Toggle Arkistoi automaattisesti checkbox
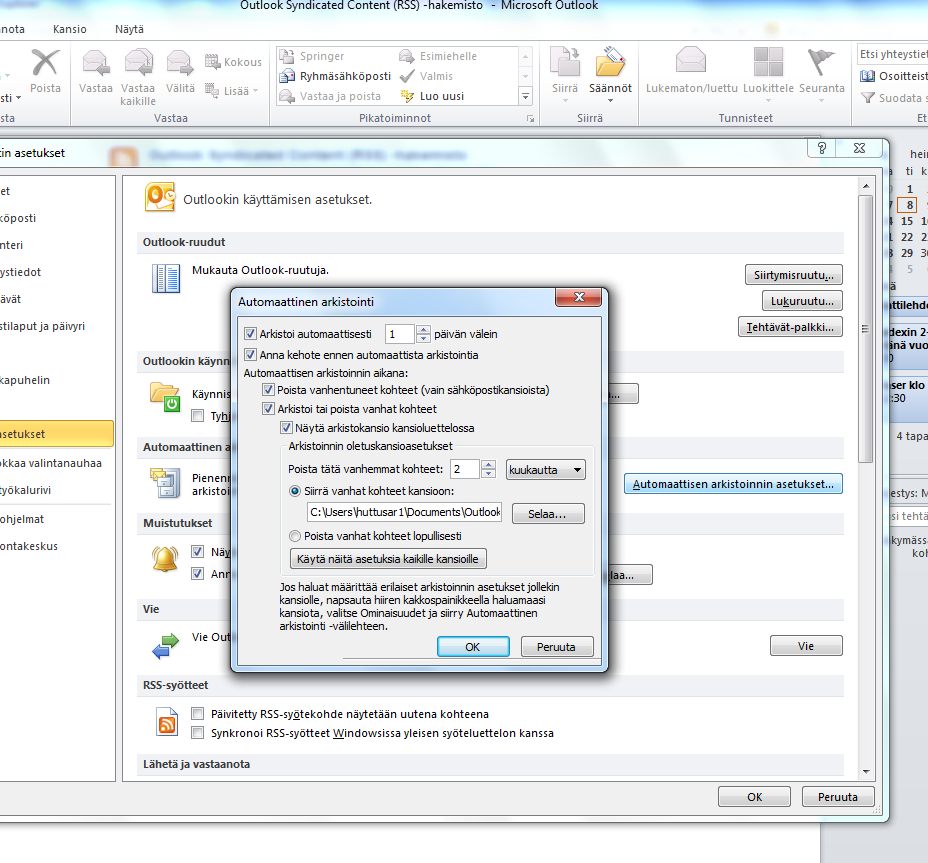The image size is (928, 863). (250, 334)
